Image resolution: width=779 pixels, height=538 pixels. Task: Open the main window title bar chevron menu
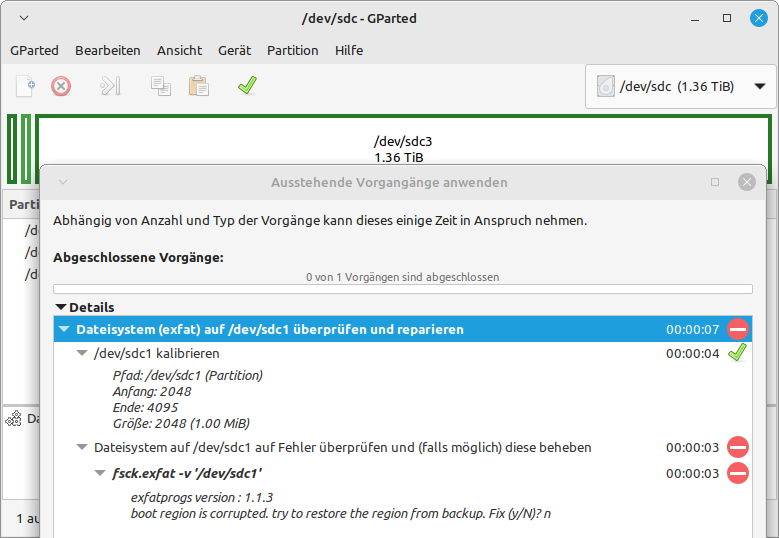click(x=24, y=18)
